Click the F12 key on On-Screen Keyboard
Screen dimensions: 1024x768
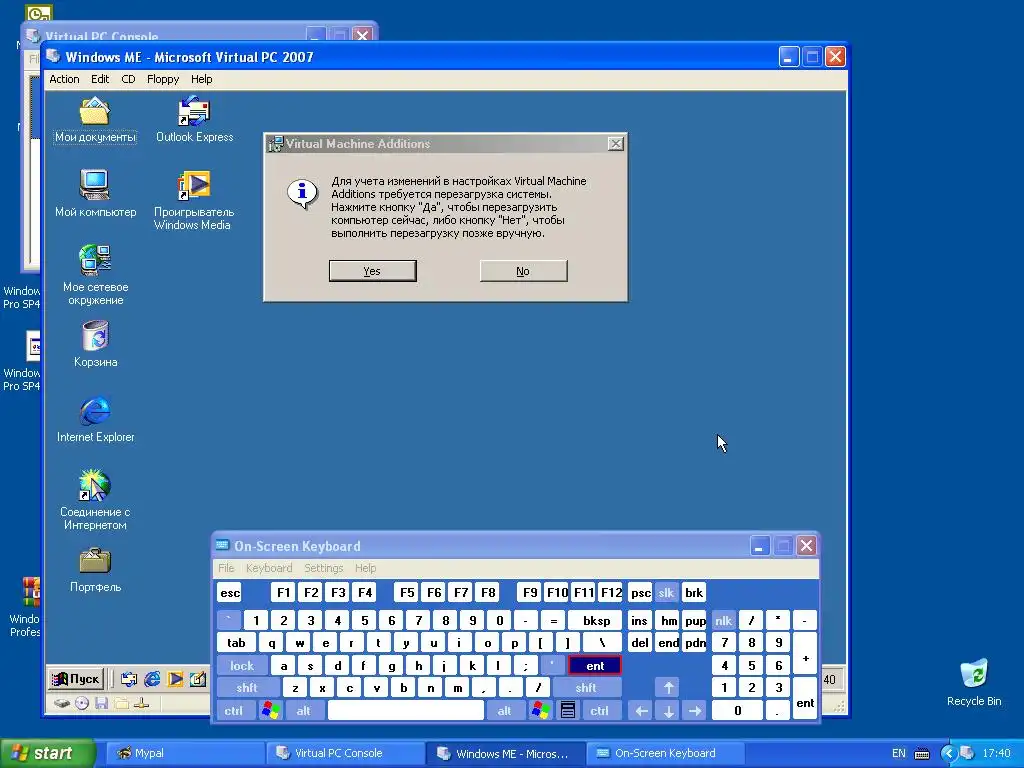click(611, 592)
